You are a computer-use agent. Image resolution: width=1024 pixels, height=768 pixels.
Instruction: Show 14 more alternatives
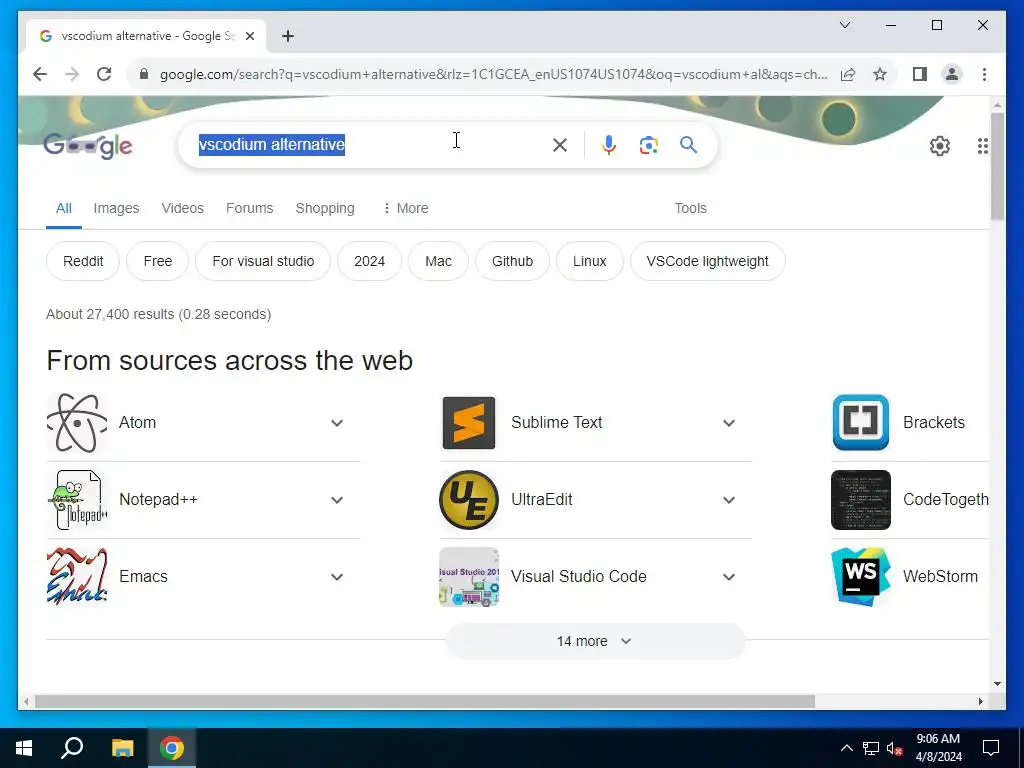click(595, 641)
